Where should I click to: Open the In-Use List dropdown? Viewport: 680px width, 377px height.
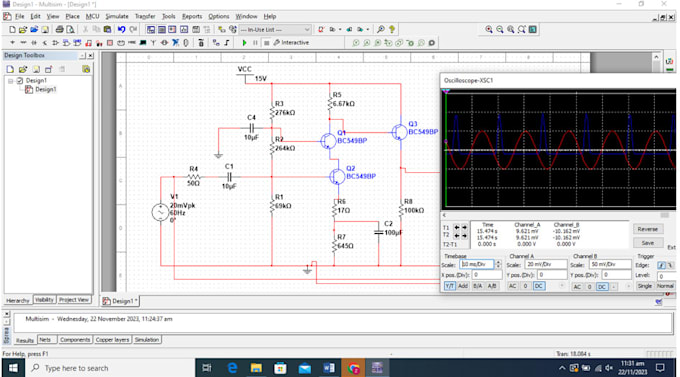[307, 30]
